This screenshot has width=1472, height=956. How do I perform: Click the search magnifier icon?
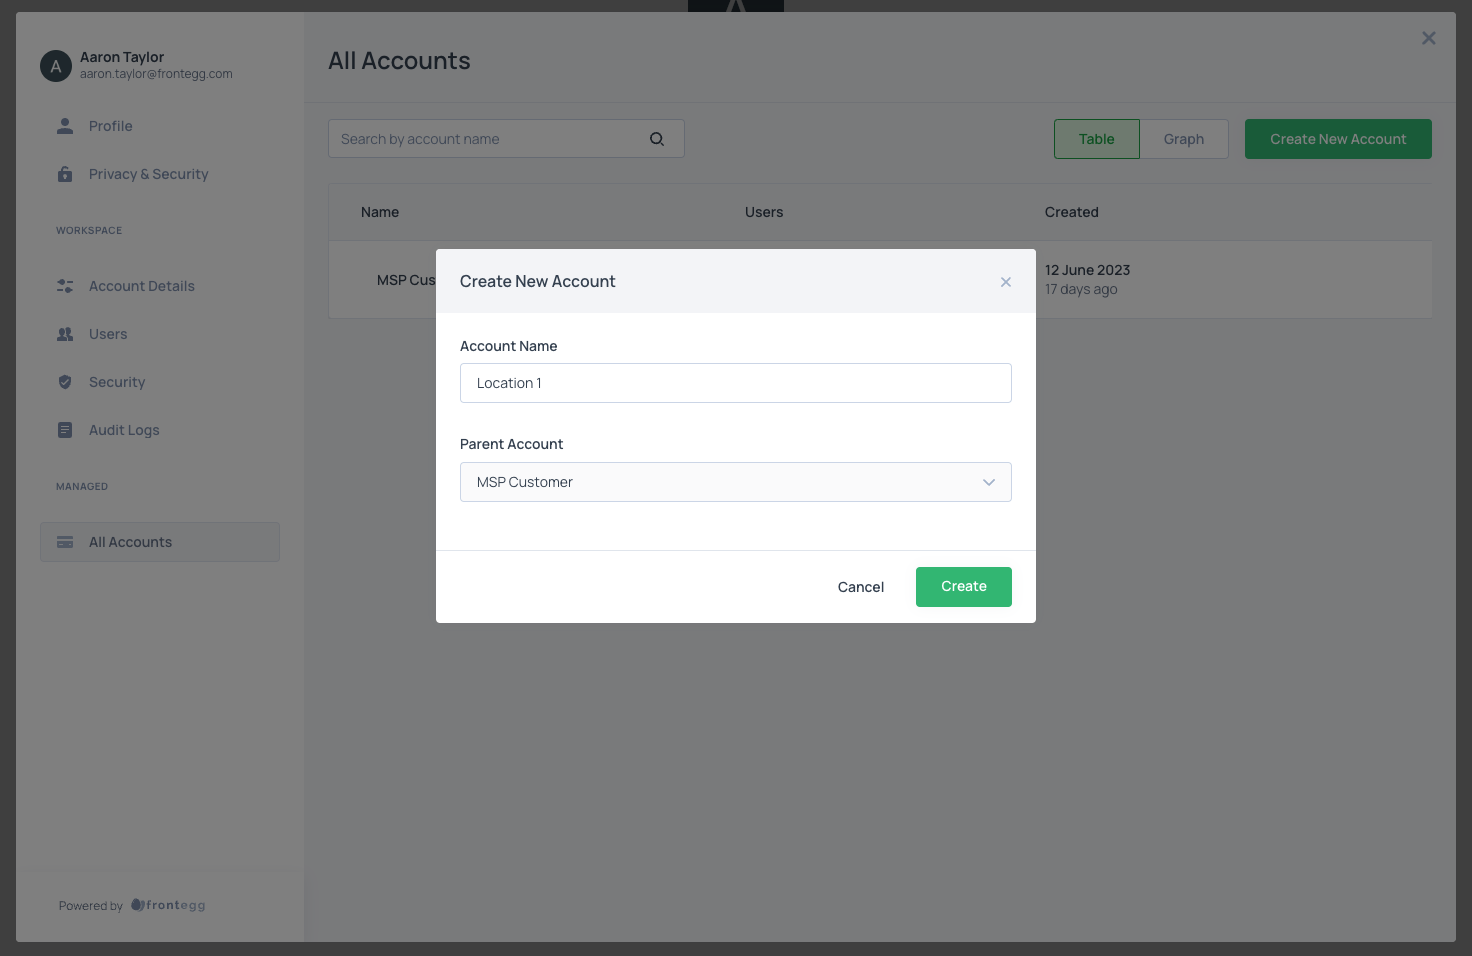657,139
